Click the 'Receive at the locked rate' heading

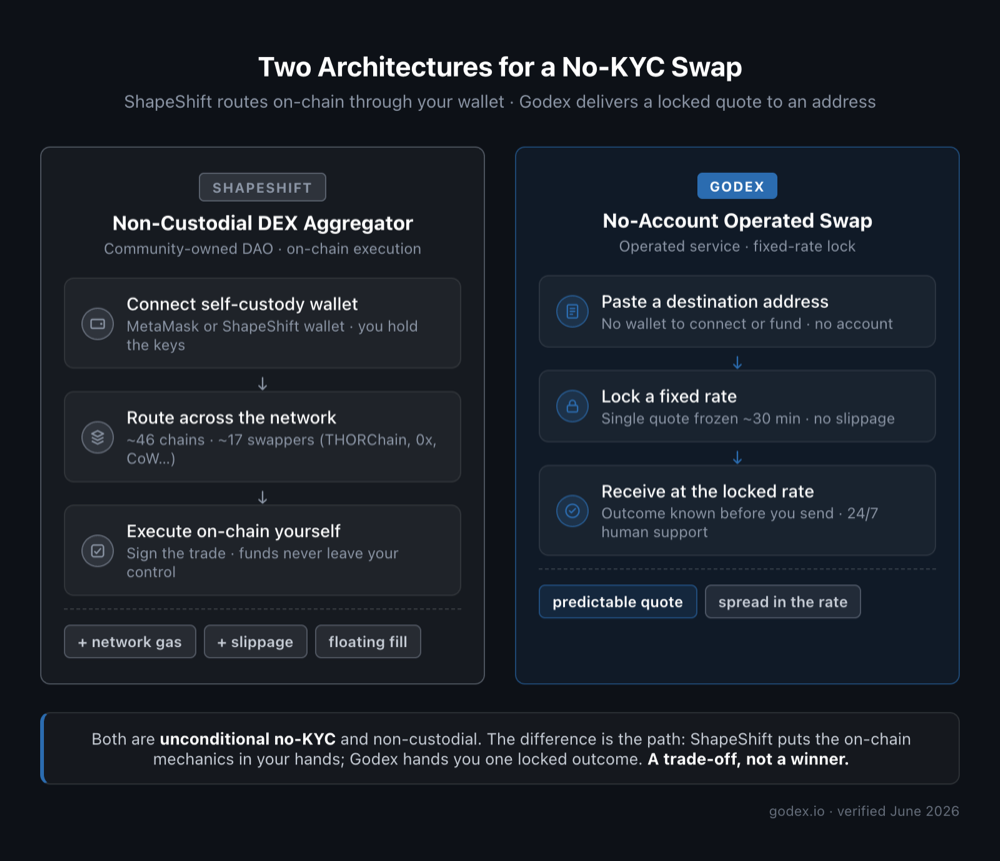(x=707, y=492)
